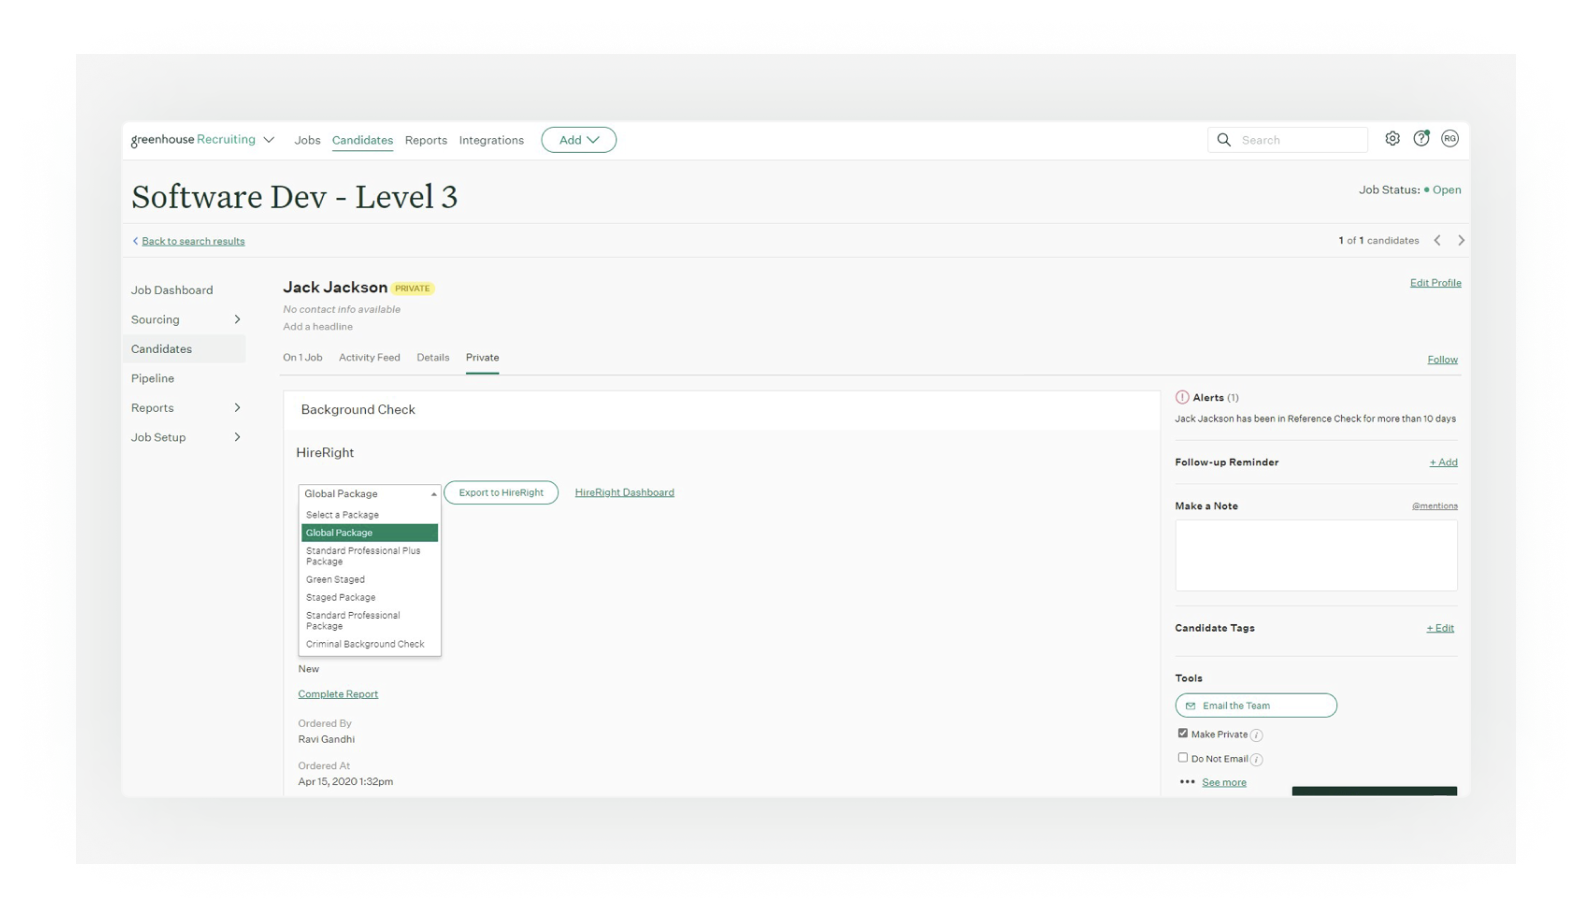
Task: Go to next candidate arrow
Action: (1461, 240)
